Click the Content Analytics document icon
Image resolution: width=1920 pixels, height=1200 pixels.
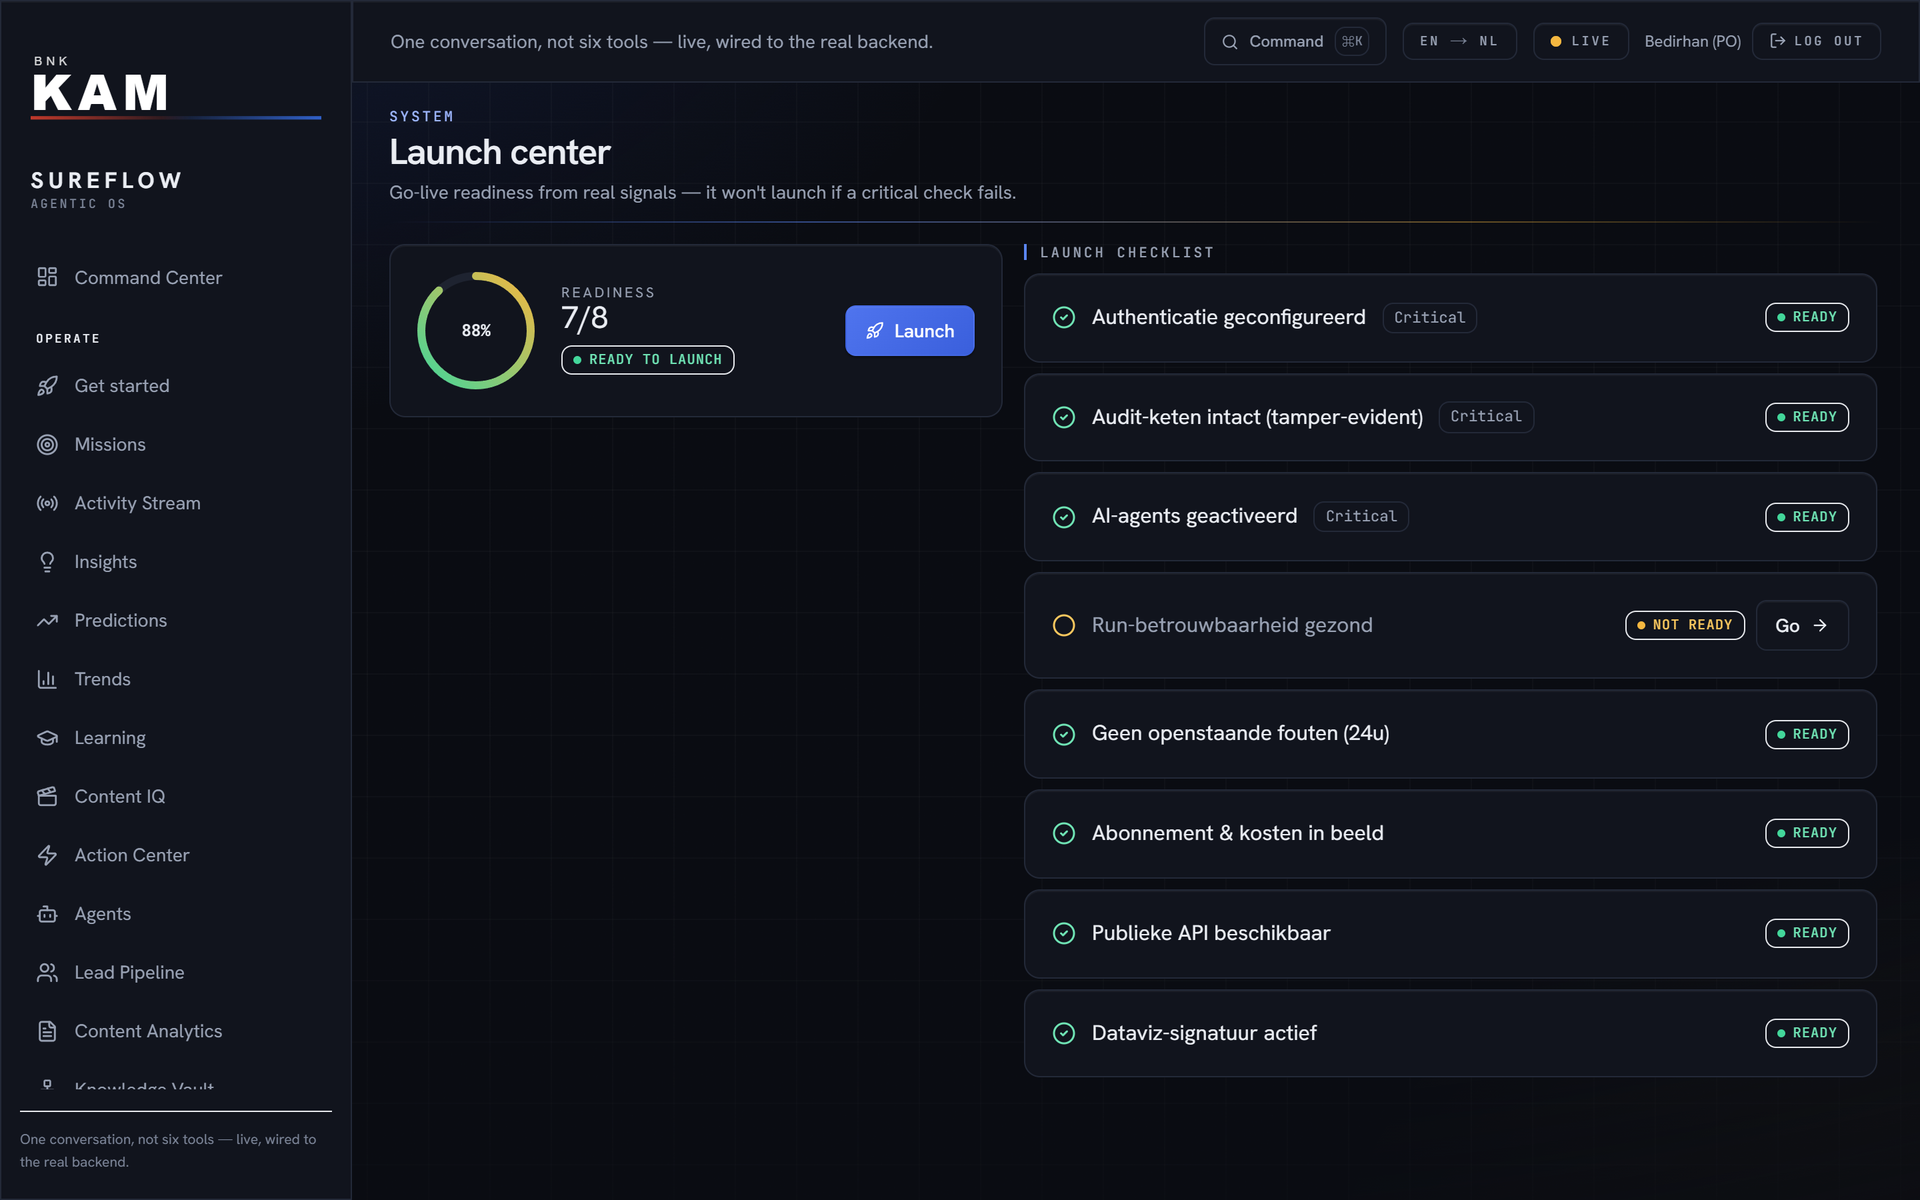point(47,1031)
